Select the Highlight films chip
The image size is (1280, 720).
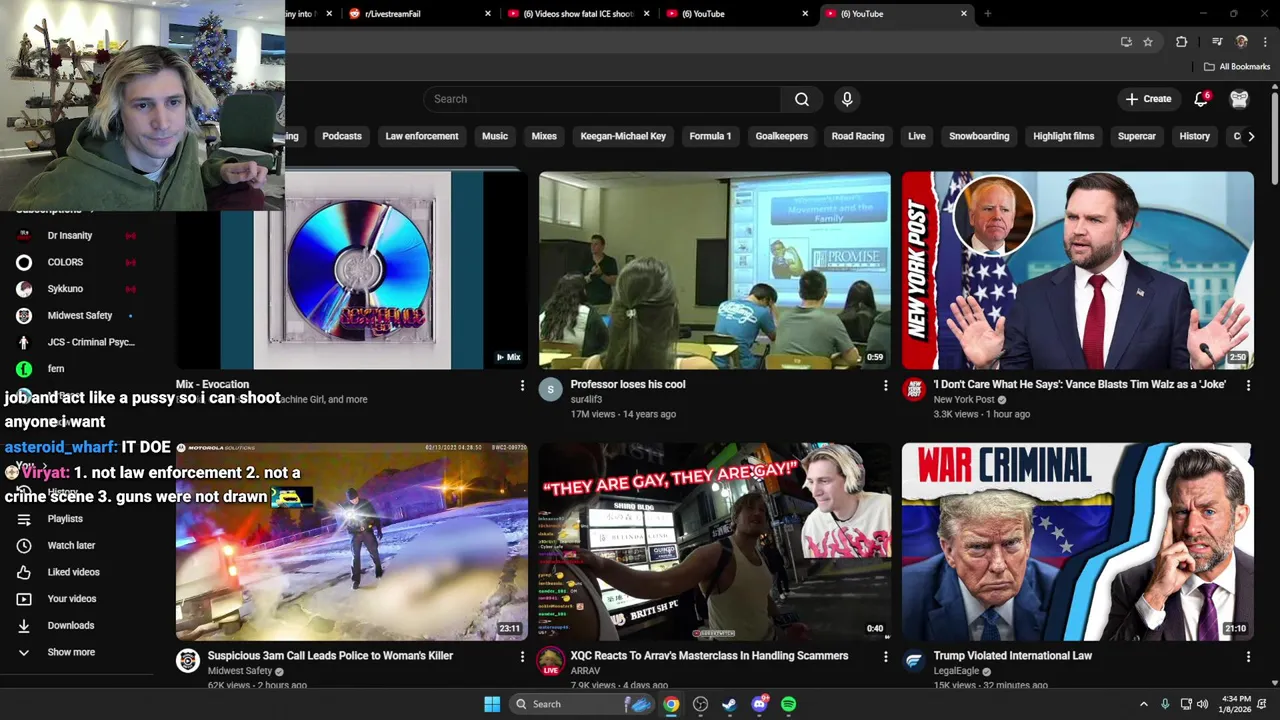tap(1063, 136)
